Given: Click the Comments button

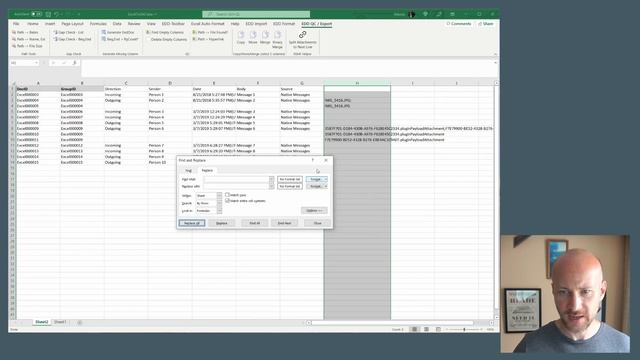Looking at the screenshot, I should pyautogui.click(x=458, y=24).
